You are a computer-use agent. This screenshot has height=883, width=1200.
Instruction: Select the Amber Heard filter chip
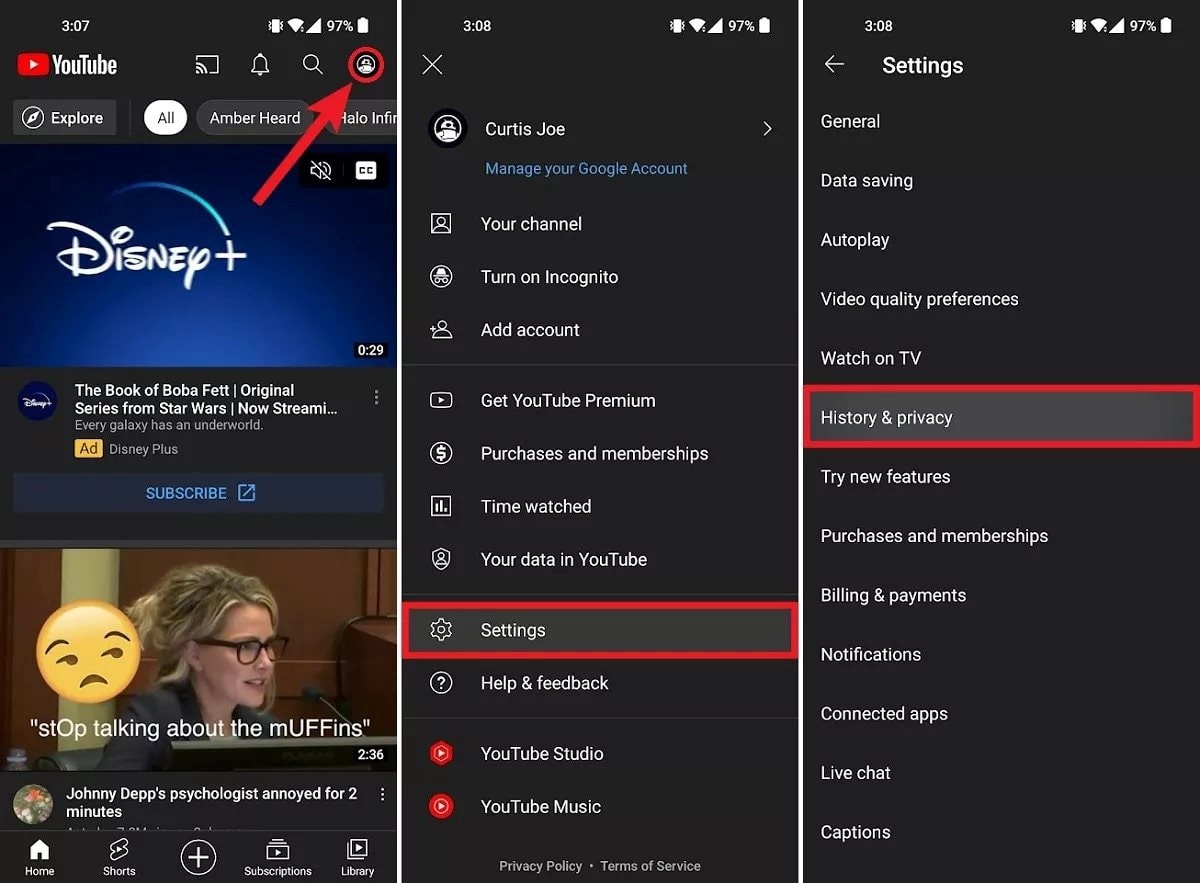(x=255, y=118)
